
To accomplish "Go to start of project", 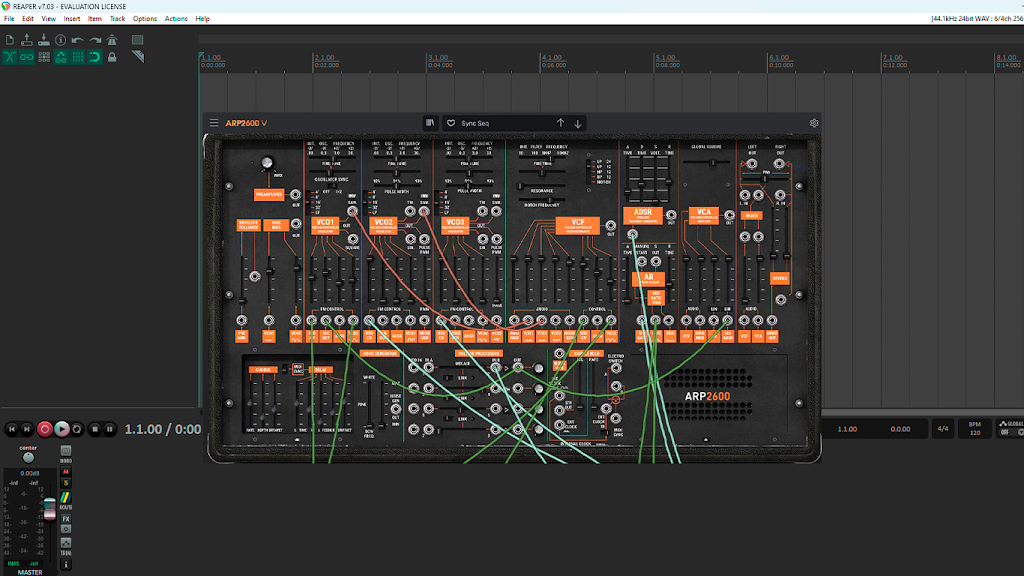I will (x=11, y=429).
